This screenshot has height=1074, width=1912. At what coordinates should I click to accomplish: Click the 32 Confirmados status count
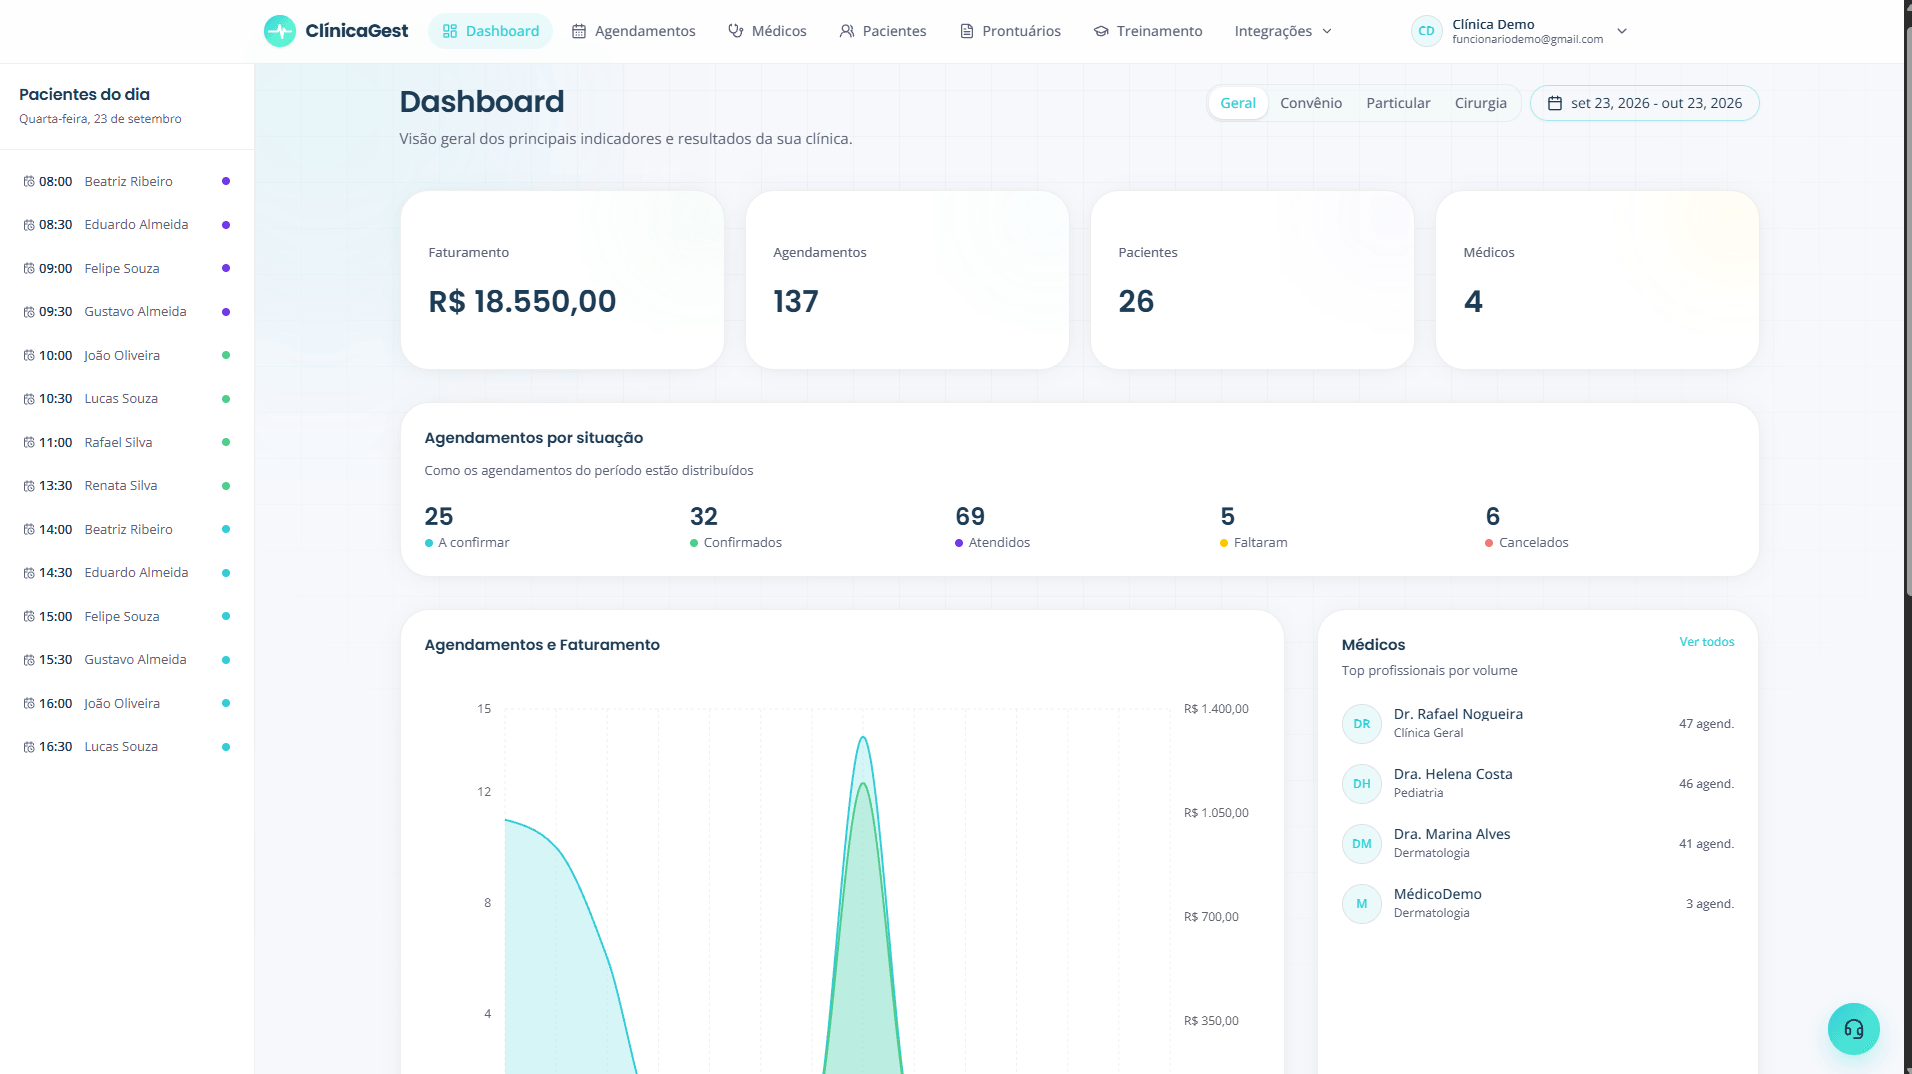tap(736, 527)
